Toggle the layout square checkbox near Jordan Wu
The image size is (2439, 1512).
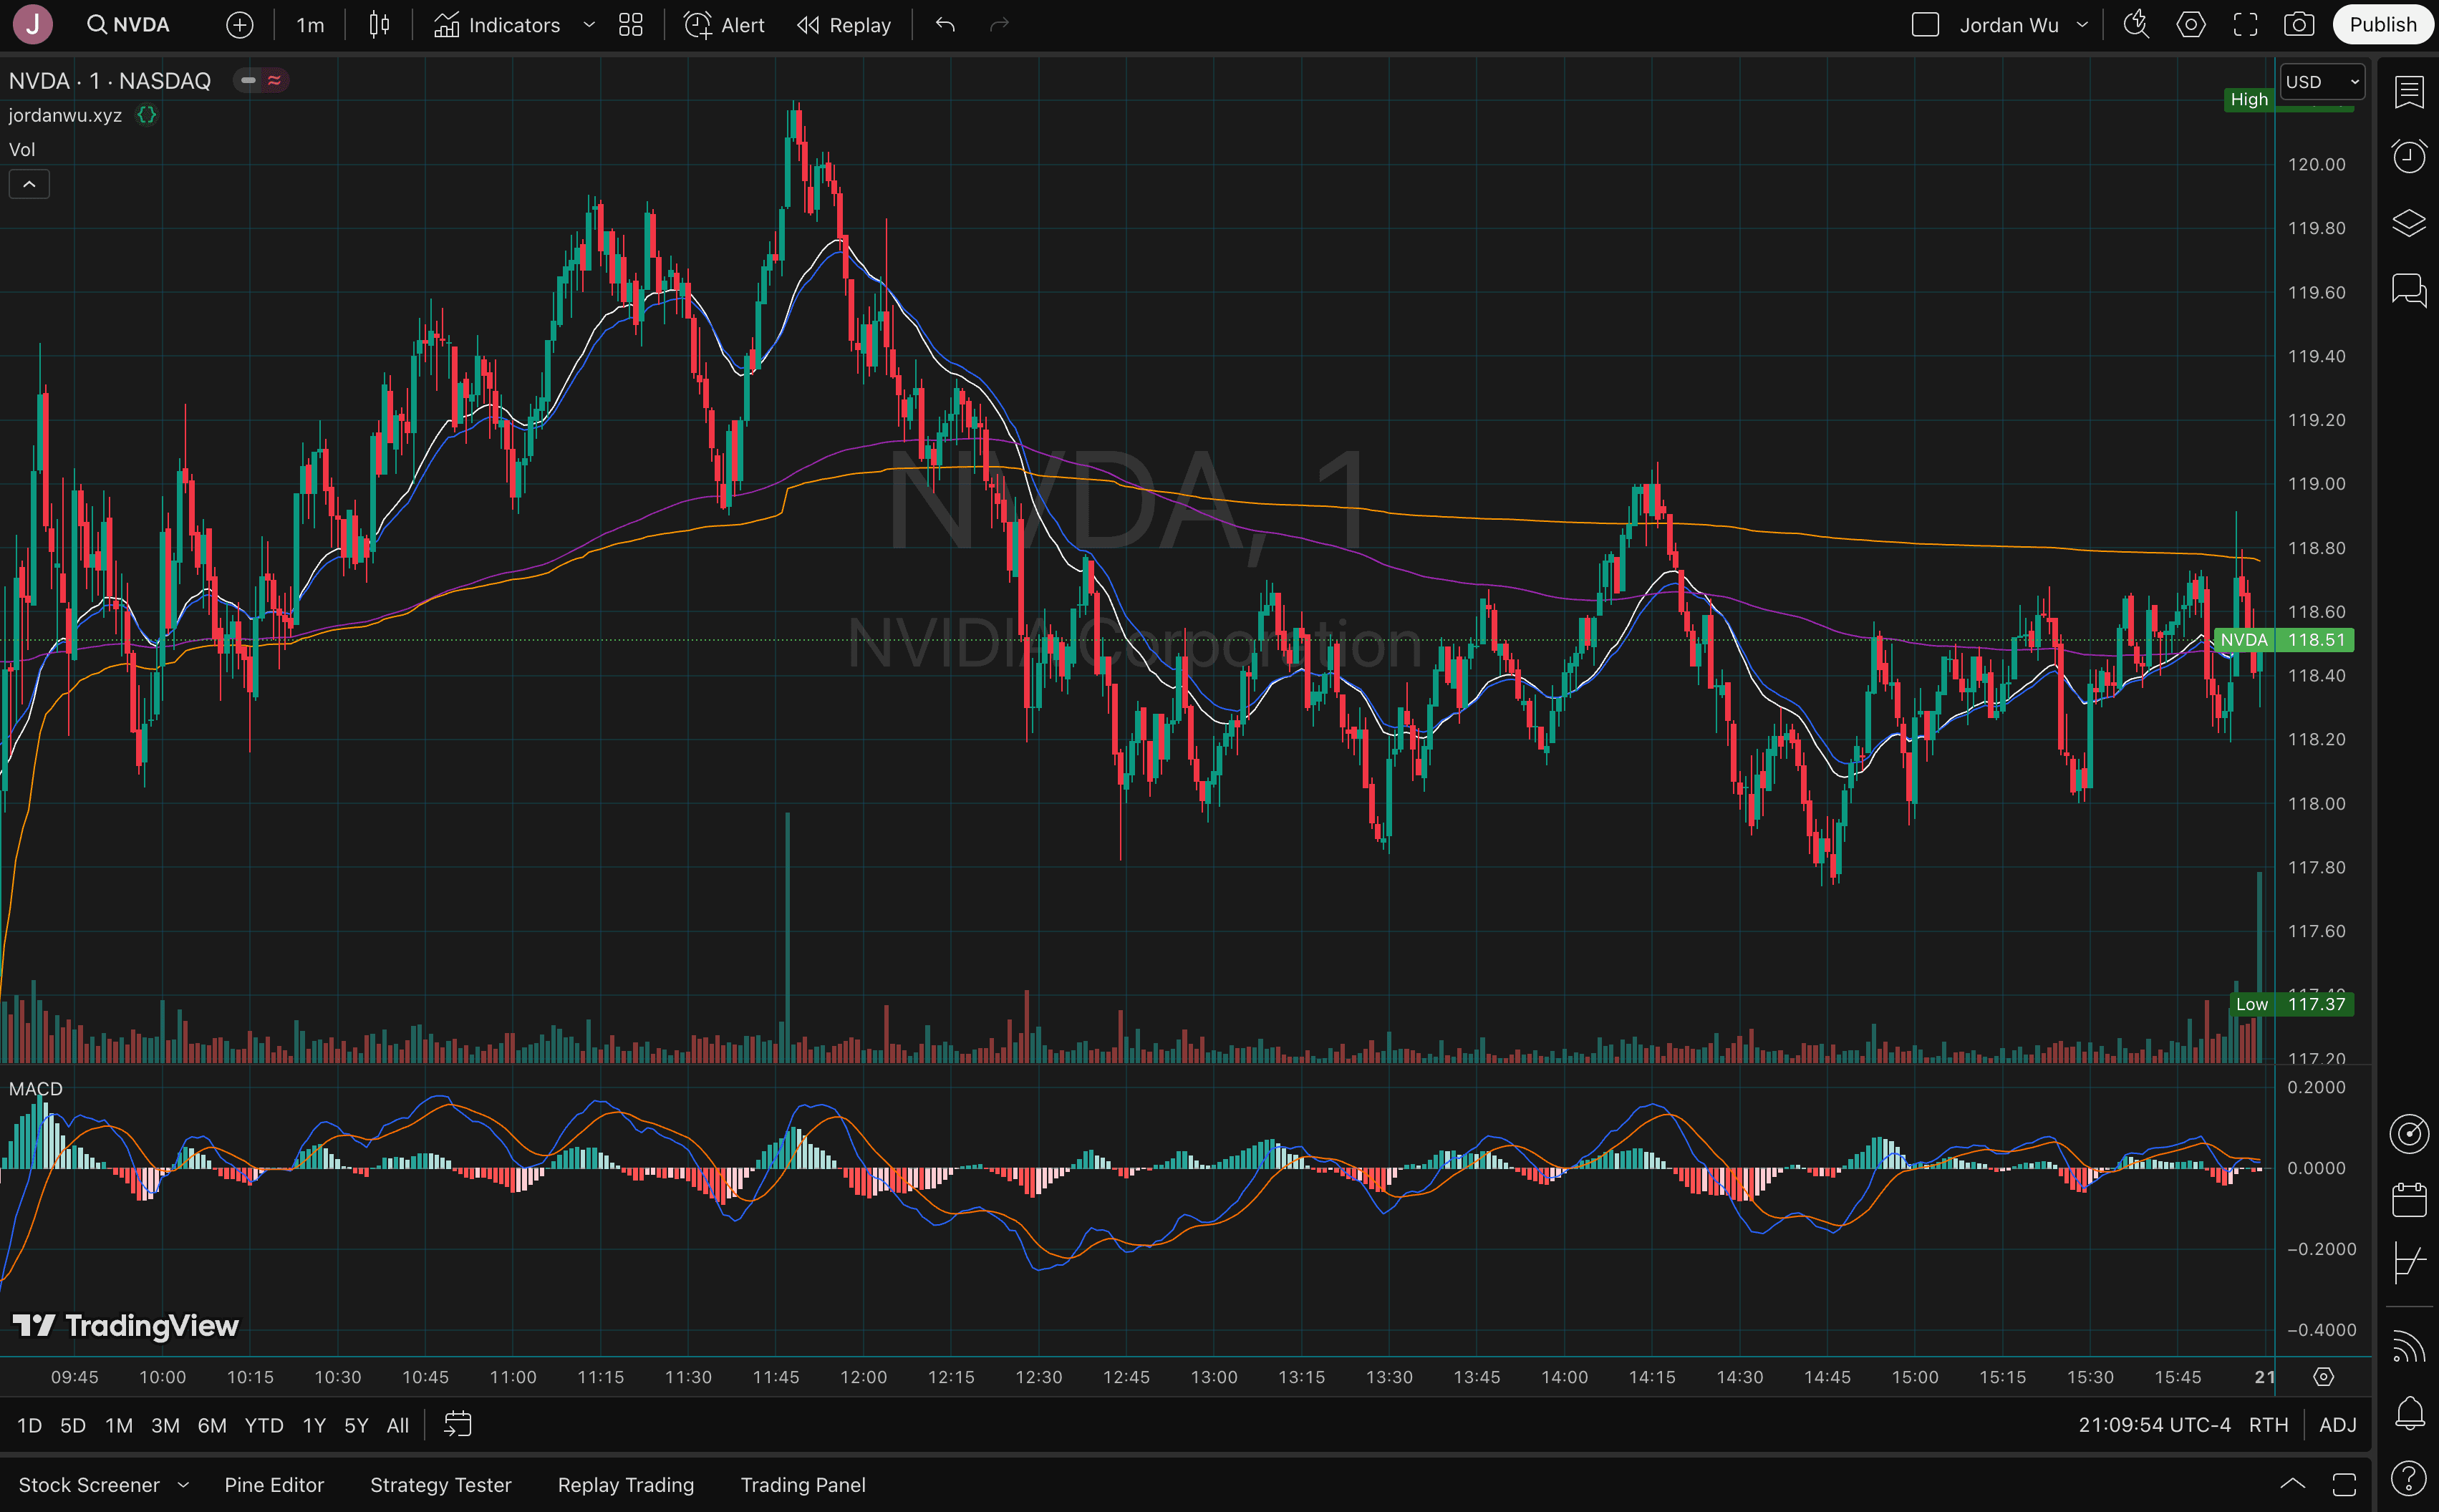[x=1925, y=25]
